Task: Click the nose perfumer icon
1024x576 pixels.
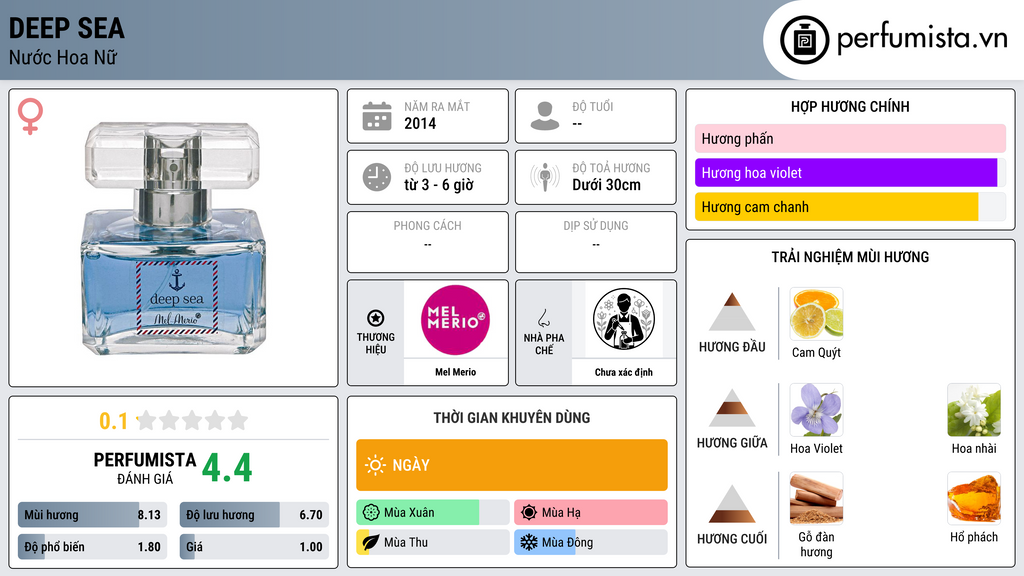Action: coord(543,318)
